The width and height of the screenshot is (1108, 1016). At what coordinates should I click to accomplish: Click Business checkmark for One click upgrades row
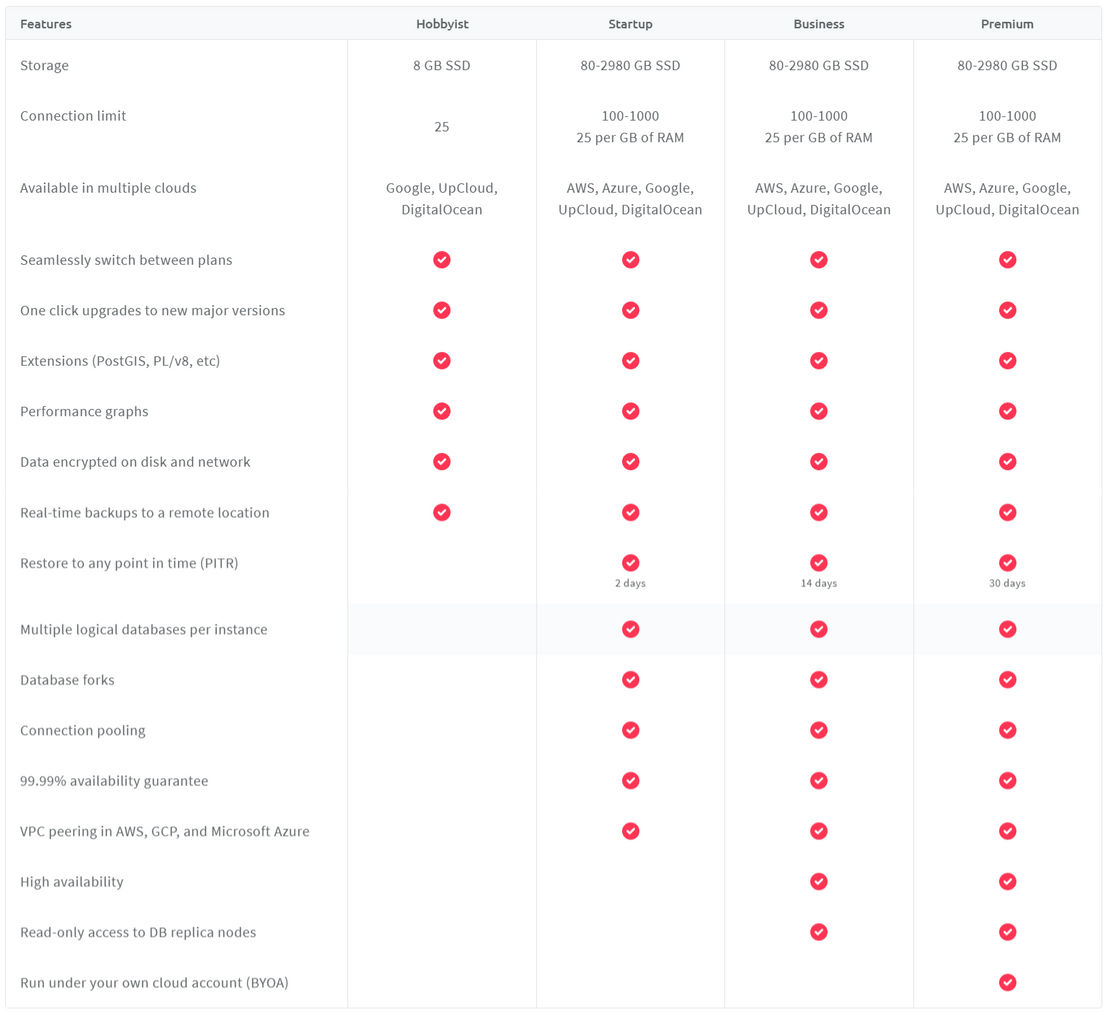(818, 310)
